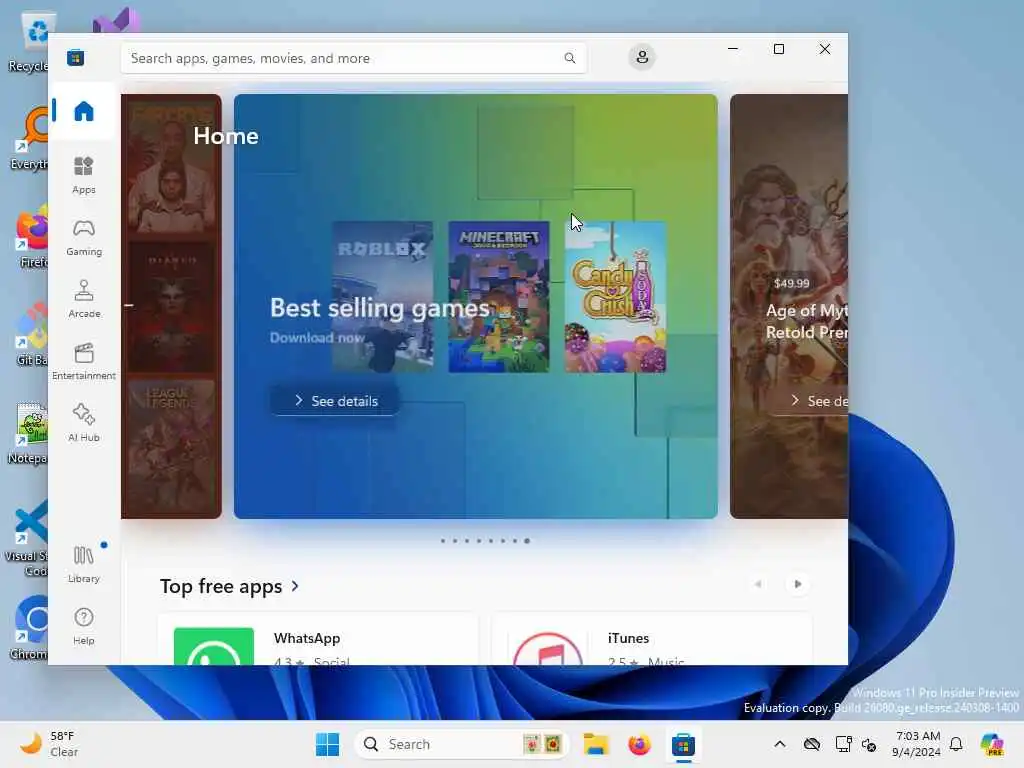Screen dimensions: 1024x768
Task: Open the AI Hub section
Action: pyautogui.click(x=84, y=423)
